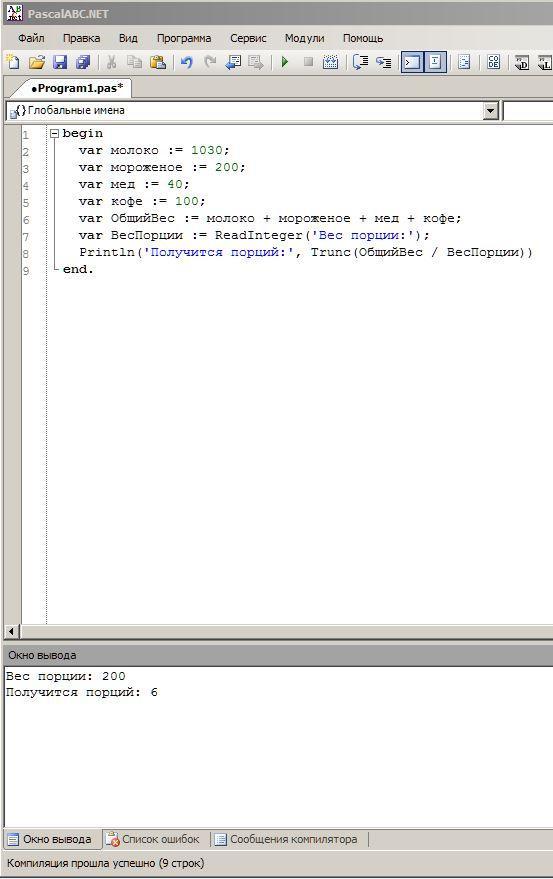Open the Сервис menu

[x=248, y=38]
